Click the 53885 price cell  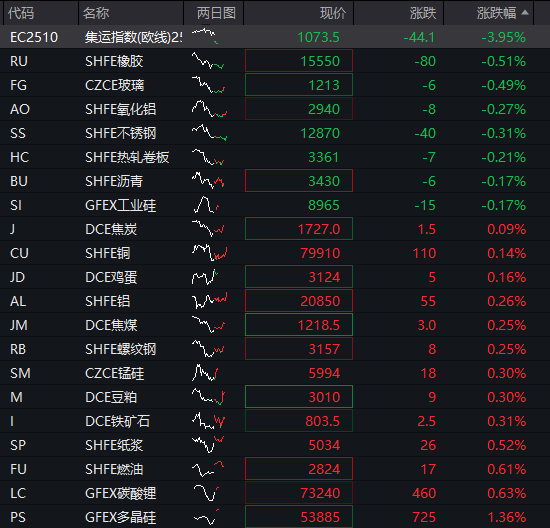pos(299,516)
